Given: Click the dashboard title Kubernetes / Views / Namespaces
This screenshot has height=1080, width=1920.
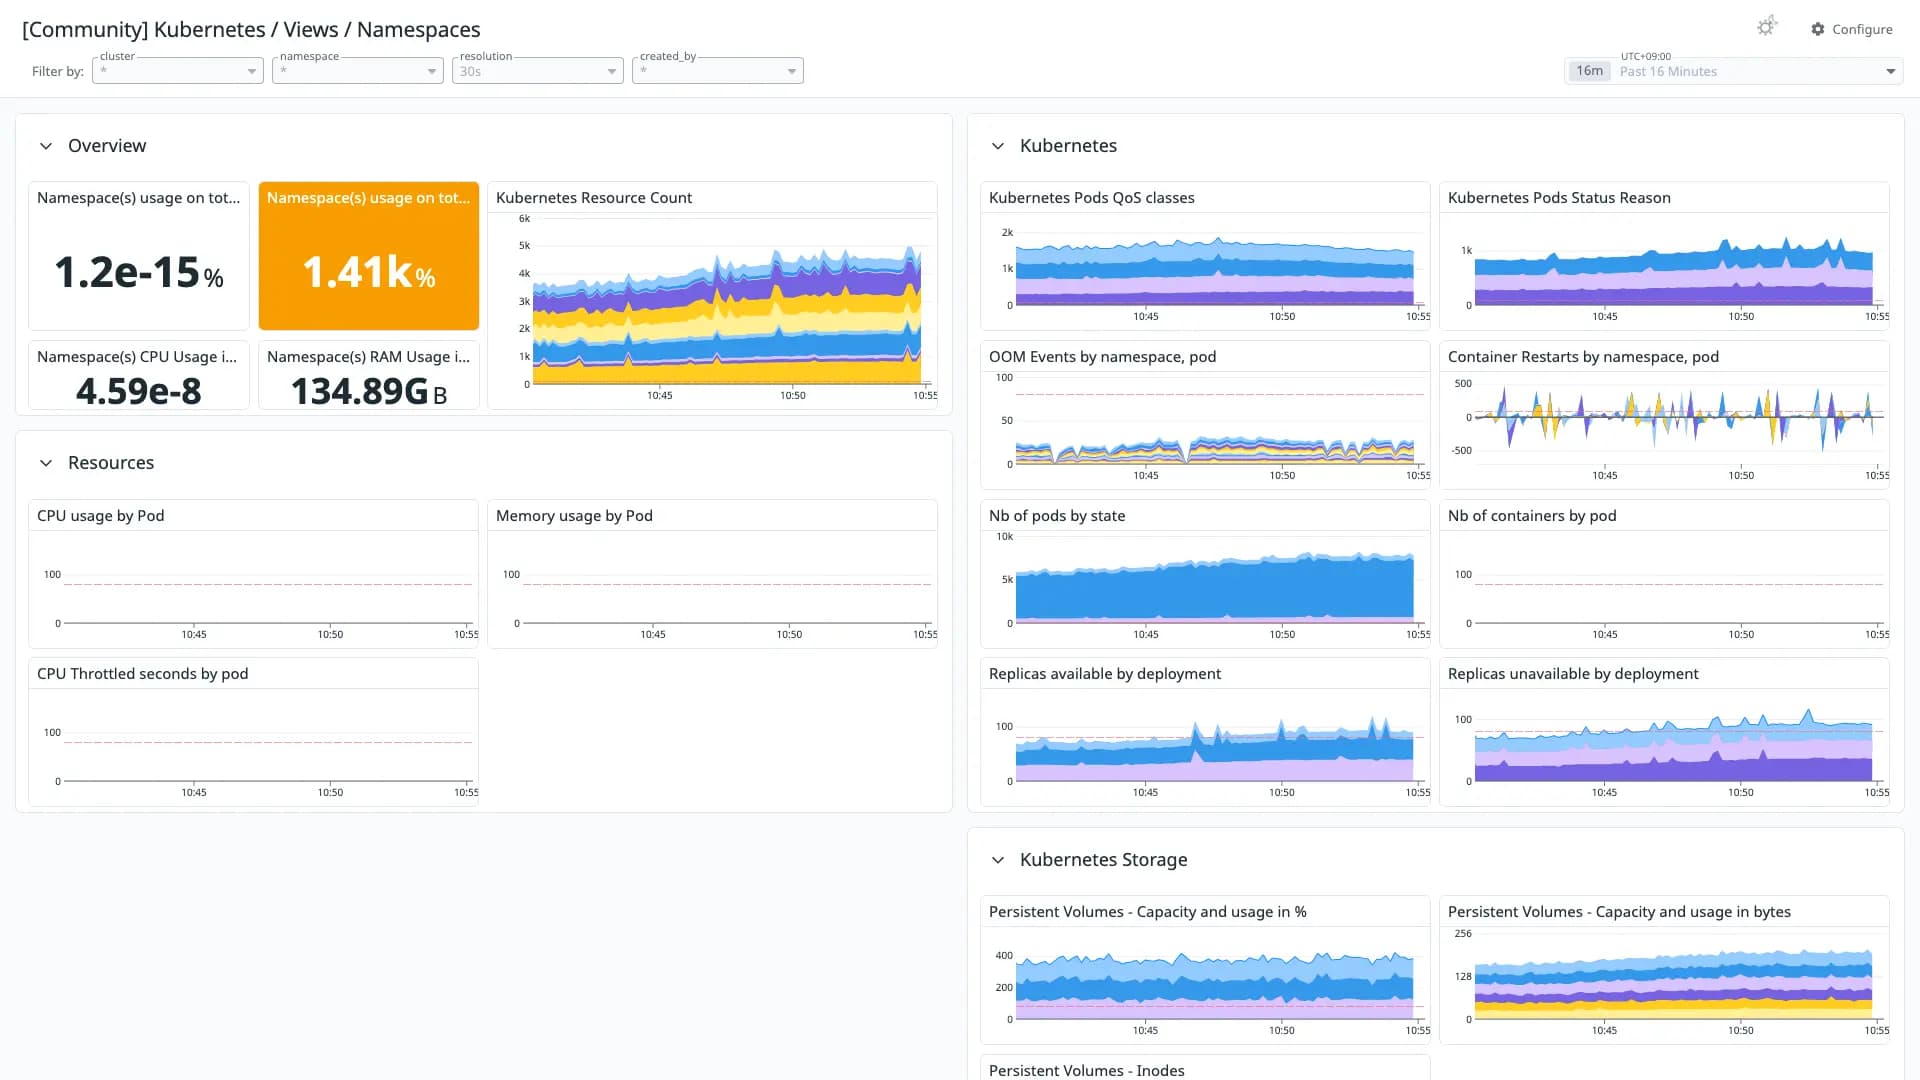Looking at the screenshot, I should tap(251, 30).
